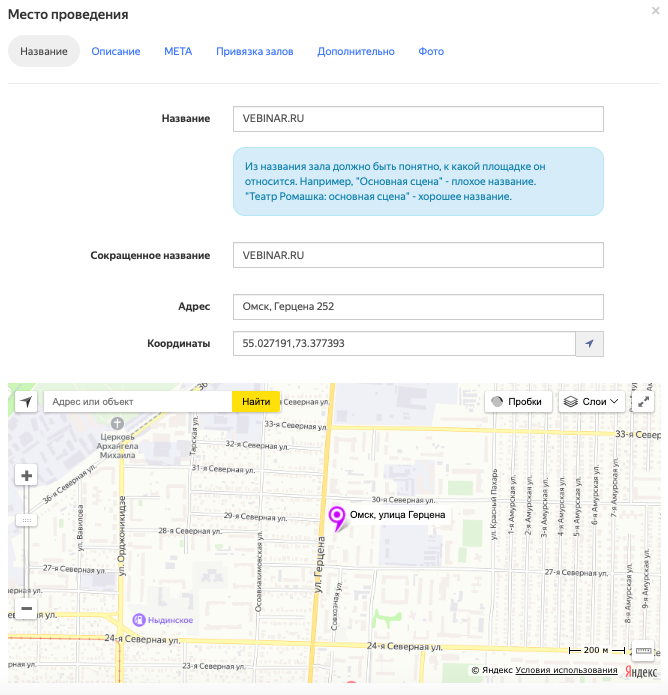Click the blue naming hint box
This screenshot has height=695, width=668.
click(418, 182)
